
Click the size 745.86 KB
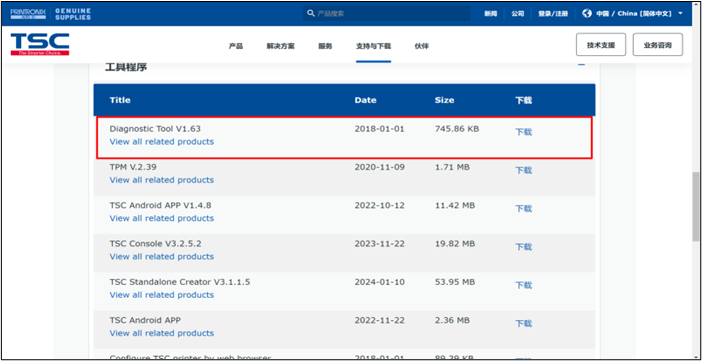(457, 129)
